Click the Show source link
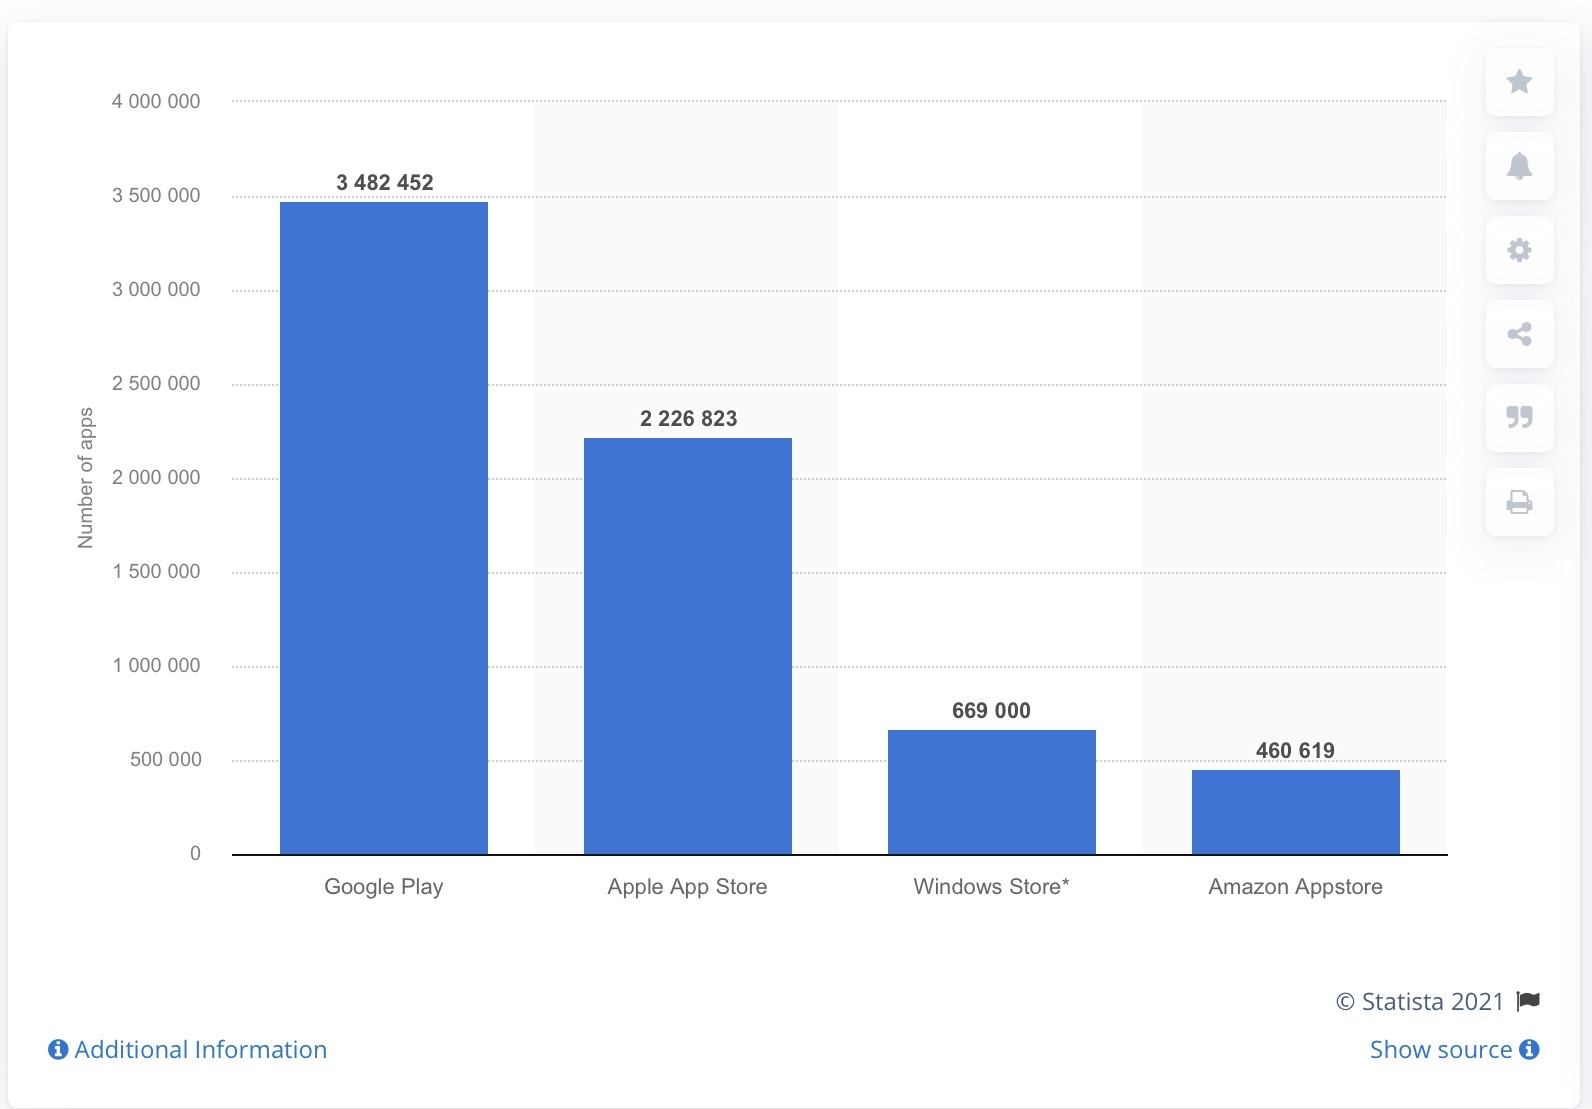 coord(1440,1049)
